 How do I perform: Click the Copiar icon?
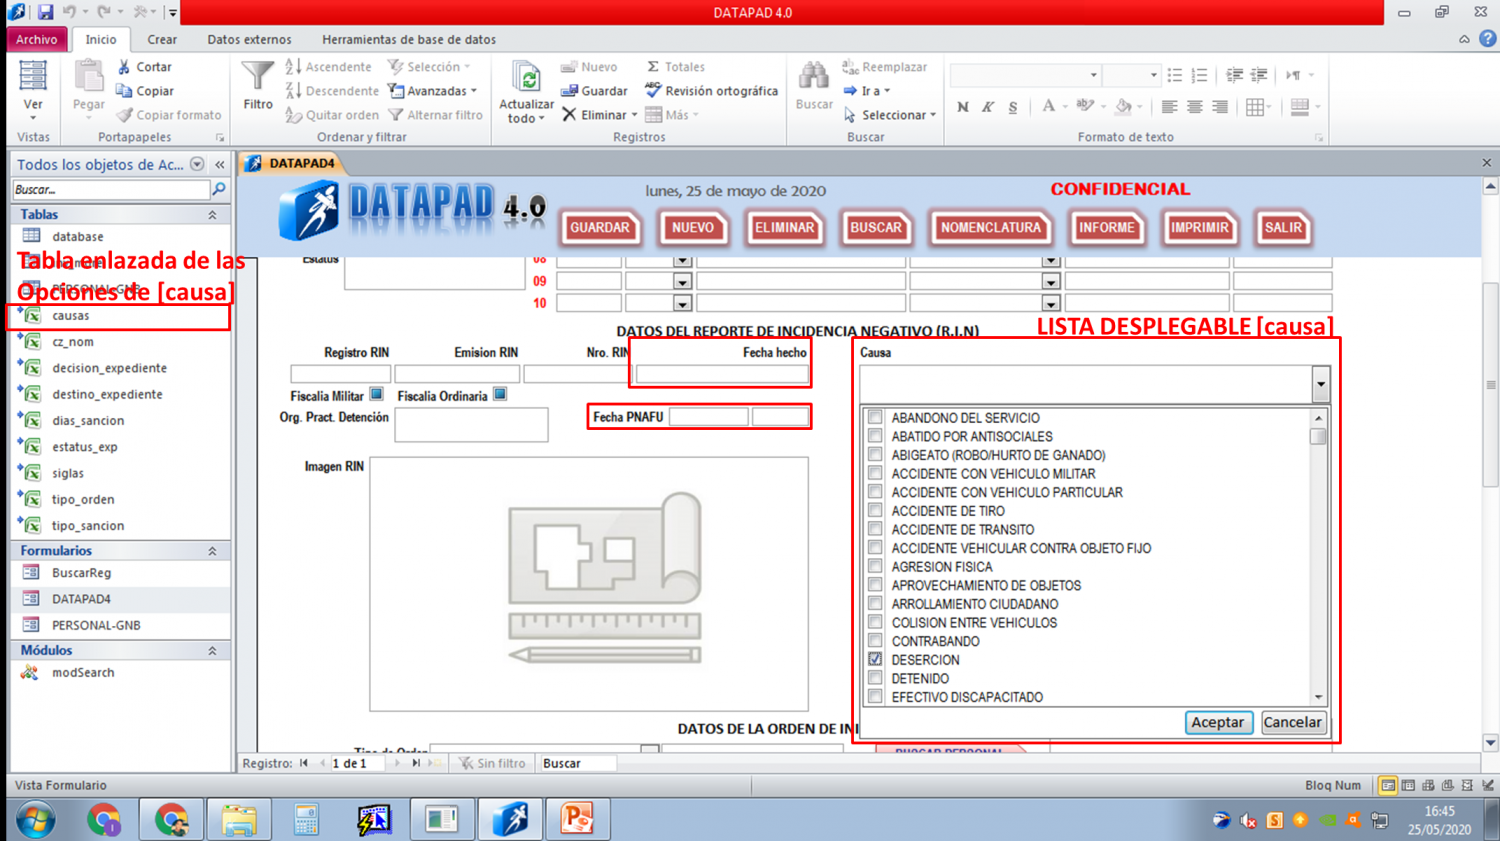pyautogui.click(x=124, y=91)
